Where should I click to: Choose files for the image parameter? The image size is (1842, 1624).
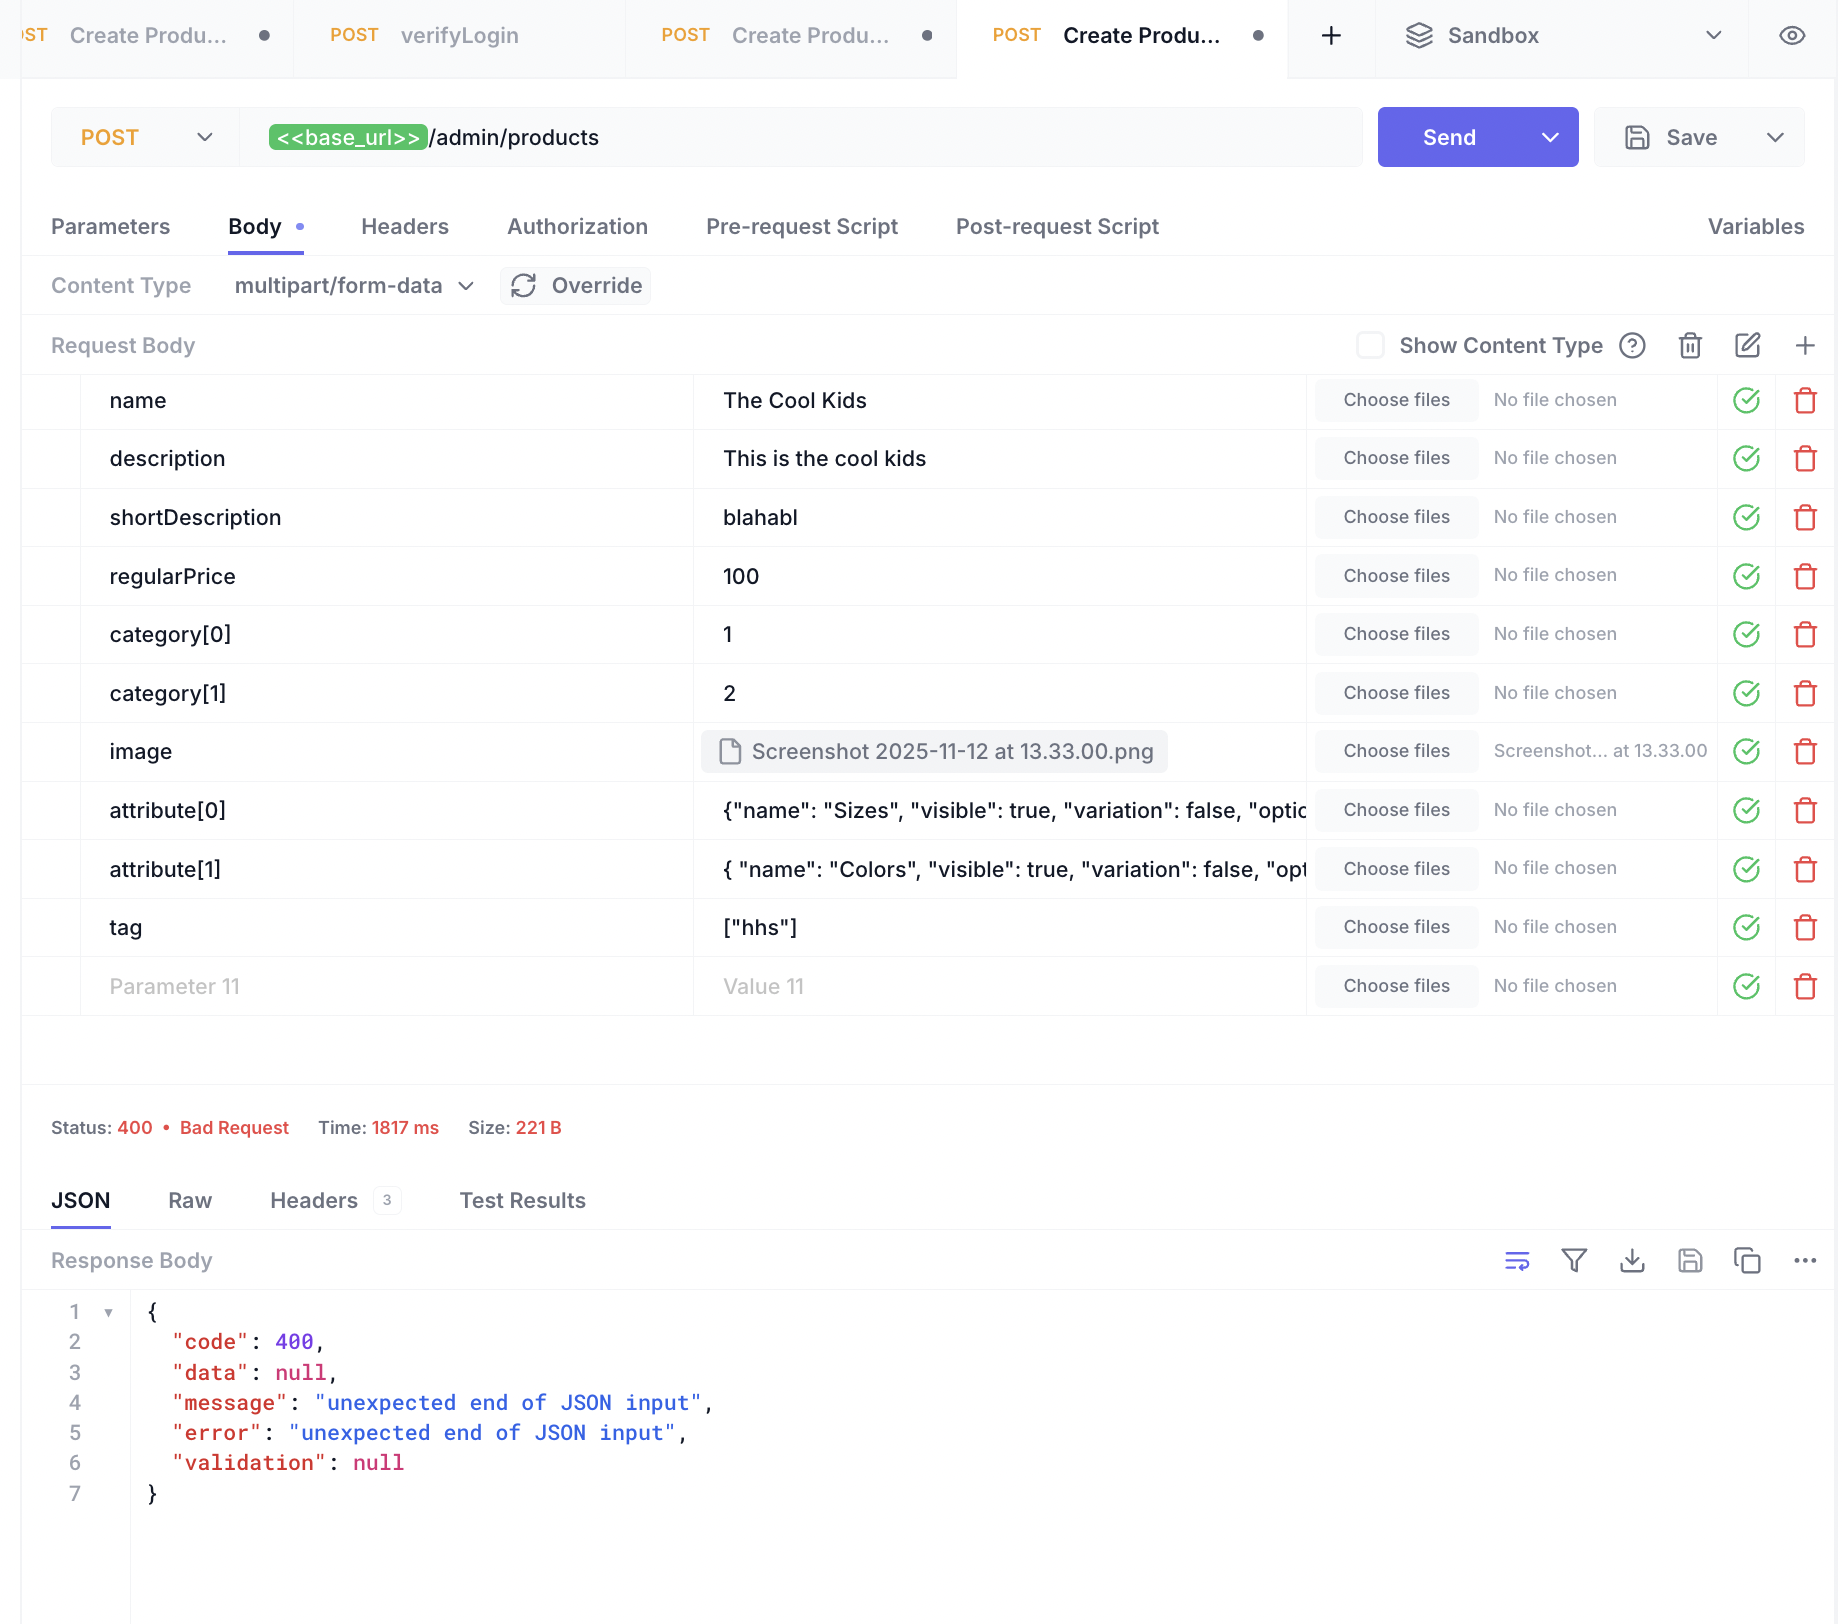(x=1396, y=752)
